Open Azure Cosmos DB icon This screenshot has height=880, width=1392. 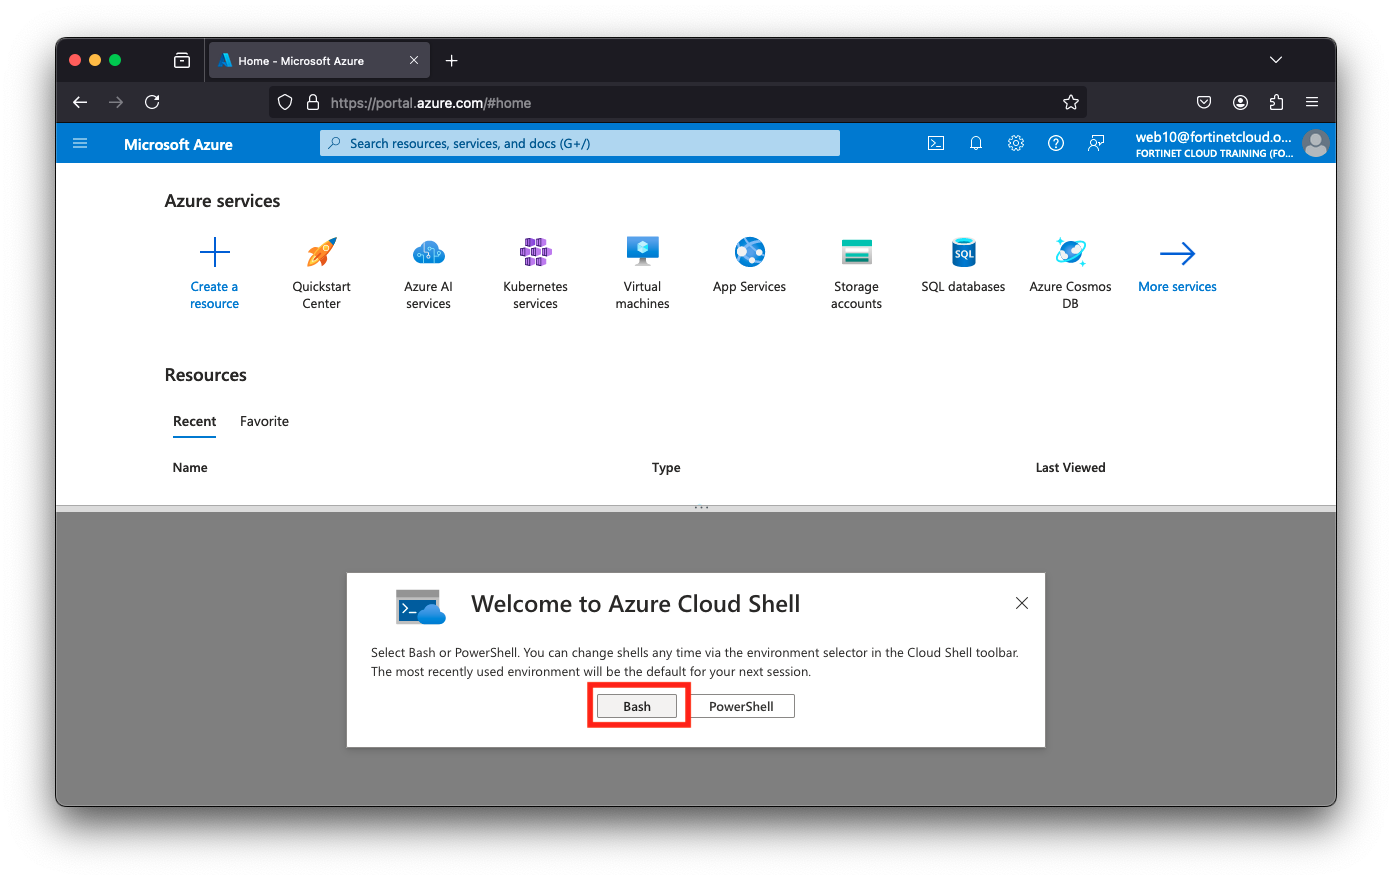1071,252
